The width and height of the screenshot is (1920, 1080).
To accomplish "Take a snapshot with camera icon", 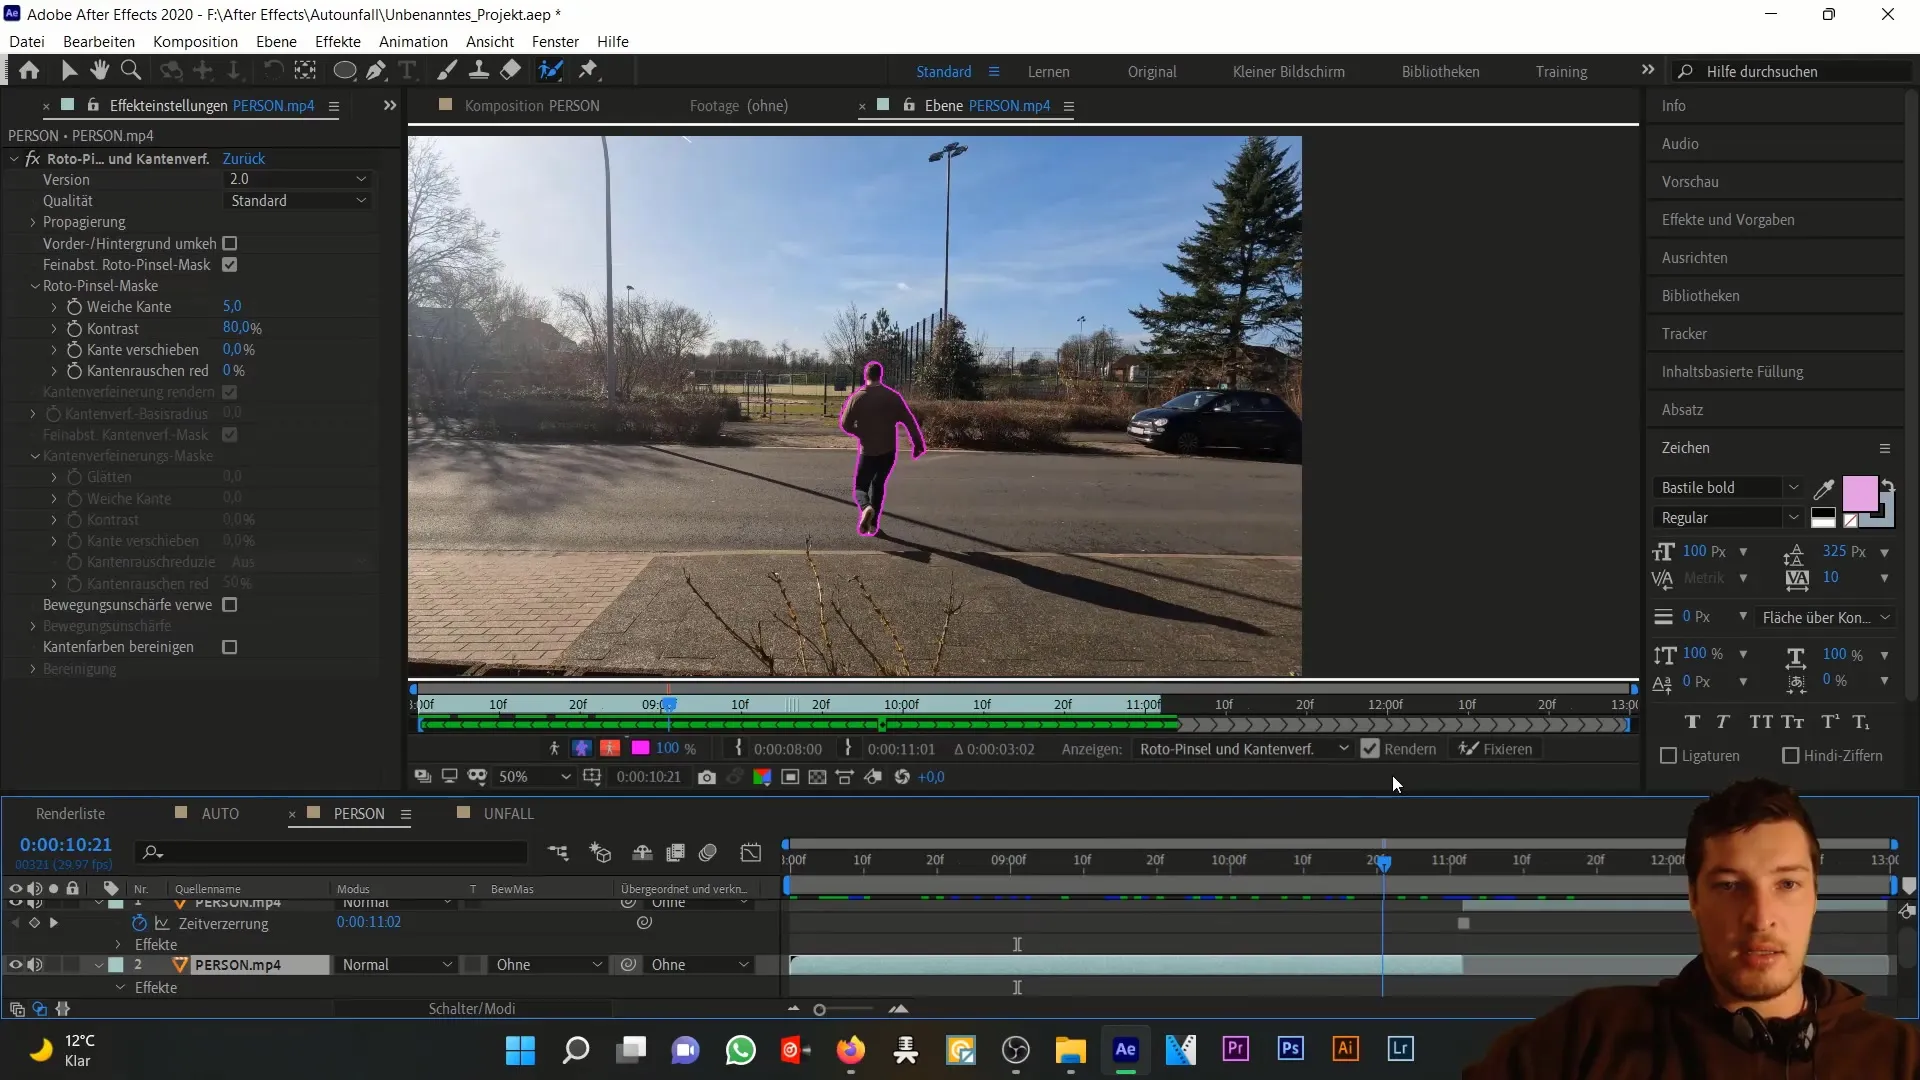I will 707,777.
